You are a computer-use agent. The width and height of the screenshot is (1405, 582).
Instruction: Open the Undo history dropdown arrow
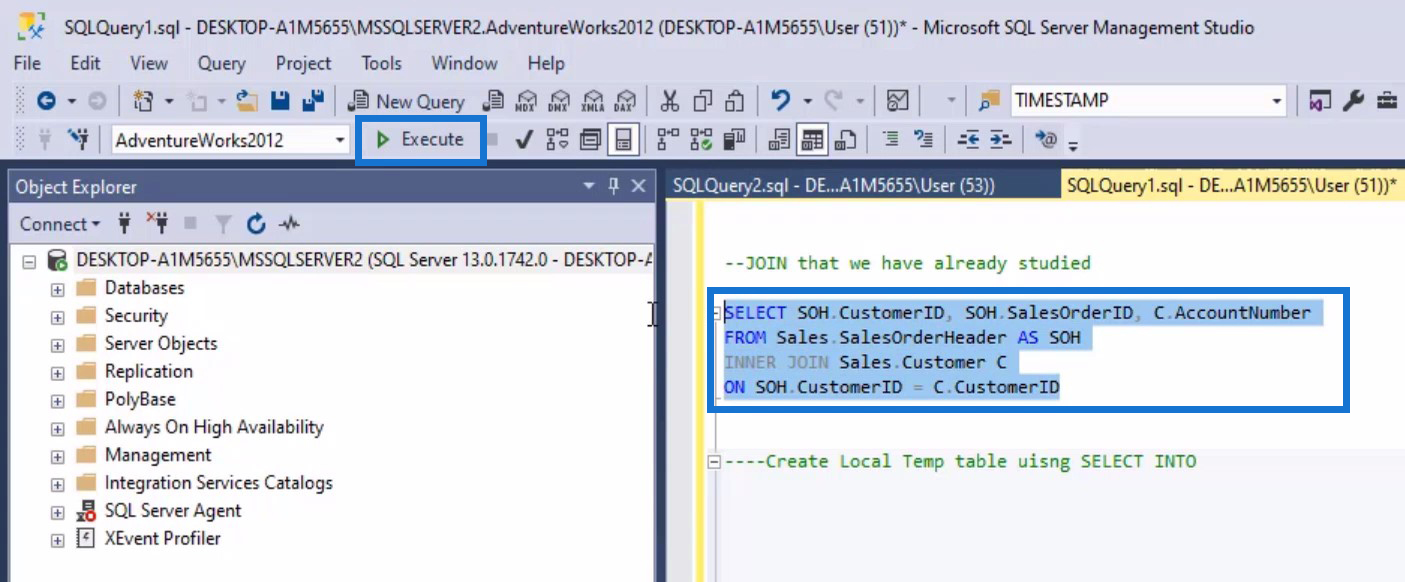pyautogui.click(x=807, y=101)
